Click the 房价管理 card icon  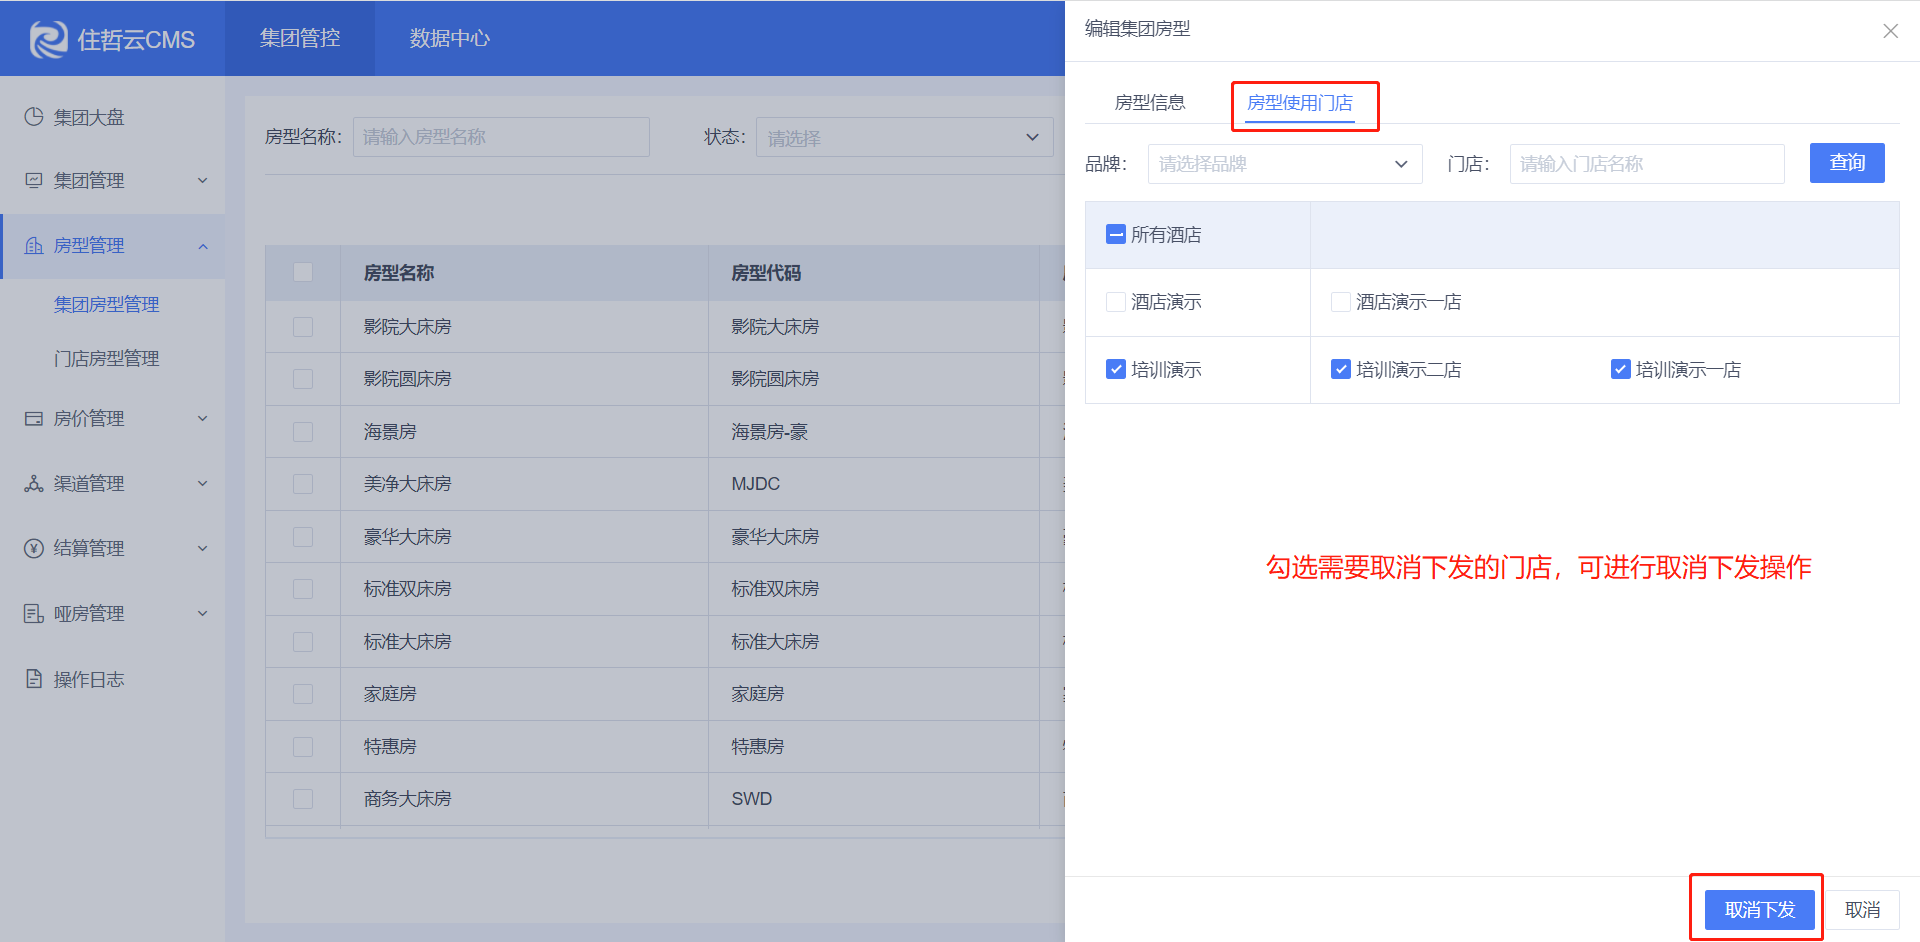click(34, 418)
